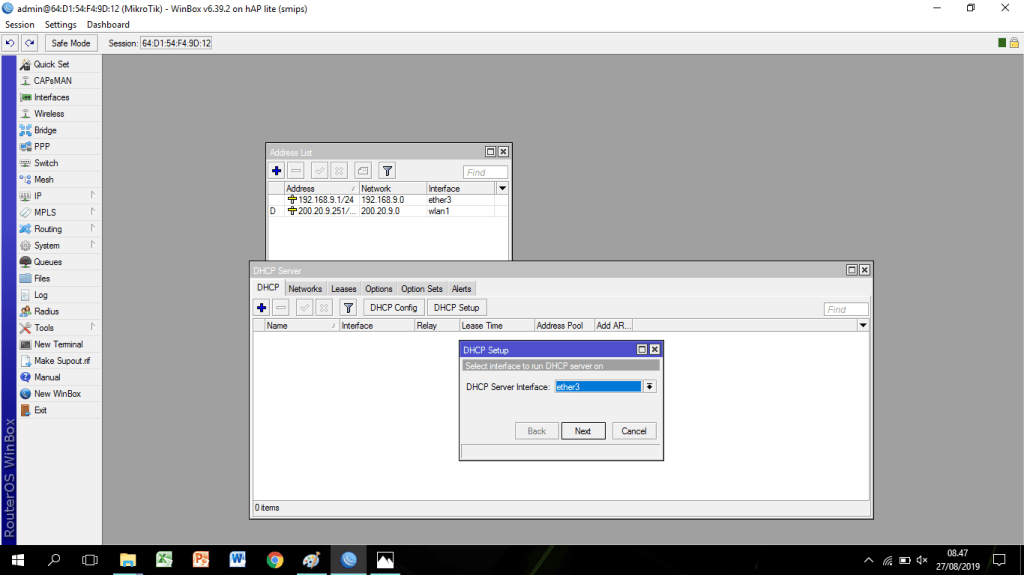1024x575 pixels.
Task: Click the Undo arrow in top toolbar
Action: (x=10, y=43)
